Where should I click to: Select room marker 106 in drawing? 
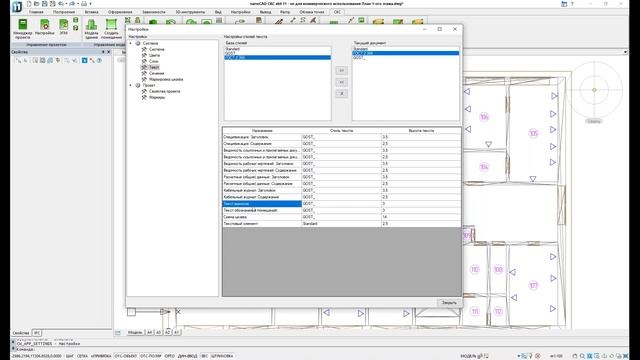coord(484,117)
